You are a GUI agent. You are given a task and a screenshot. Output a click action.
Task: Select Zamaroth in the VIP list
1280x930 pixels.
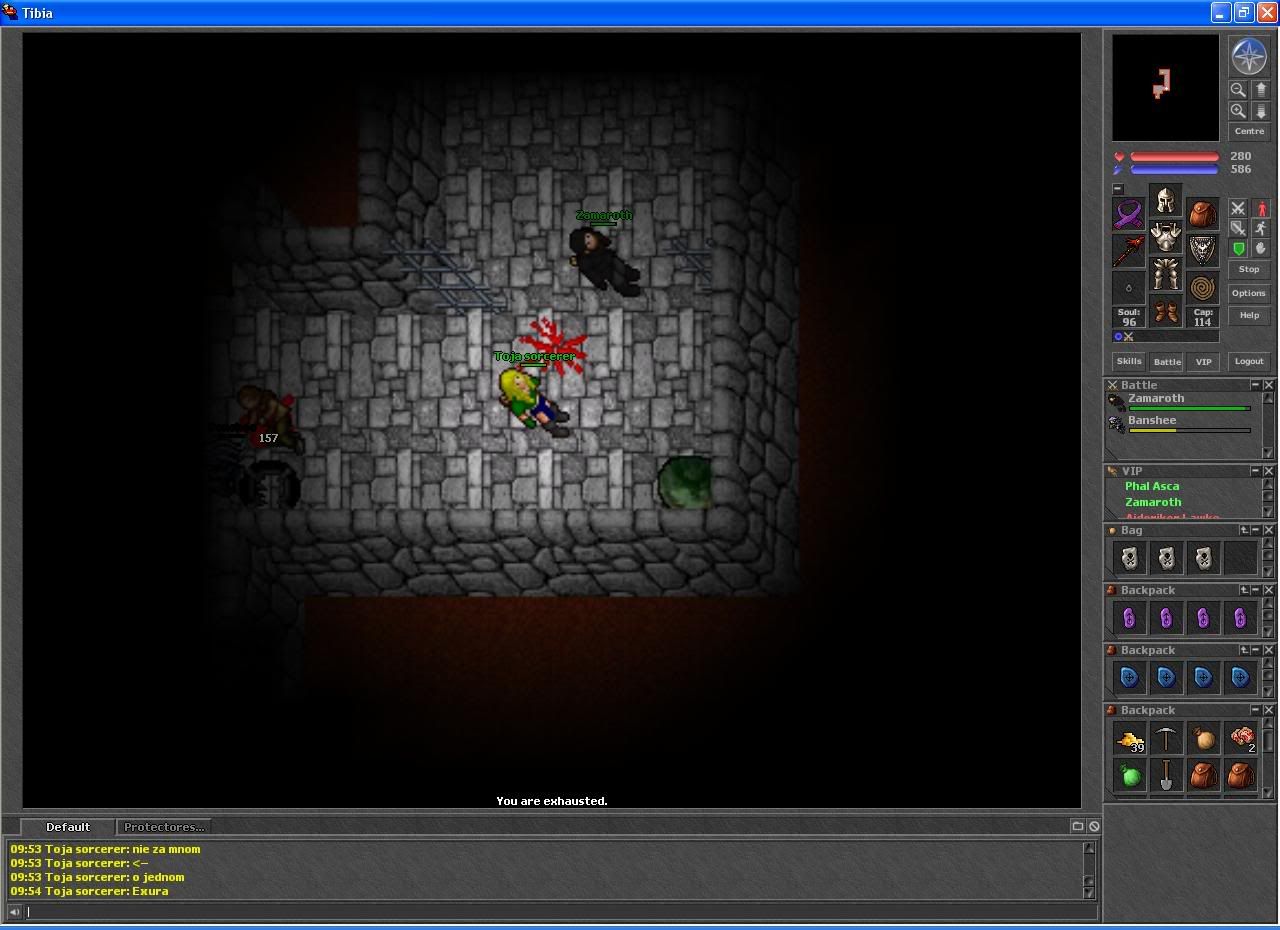(x=1153, y=502)
